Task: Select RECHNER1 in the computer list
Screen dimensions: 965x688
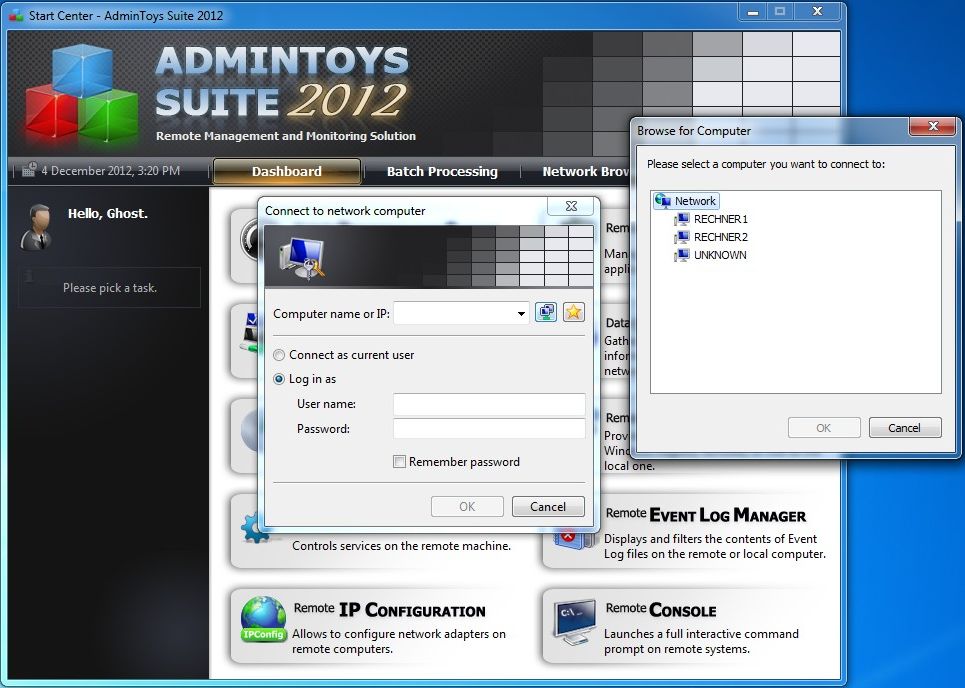Action: point(721,219)
